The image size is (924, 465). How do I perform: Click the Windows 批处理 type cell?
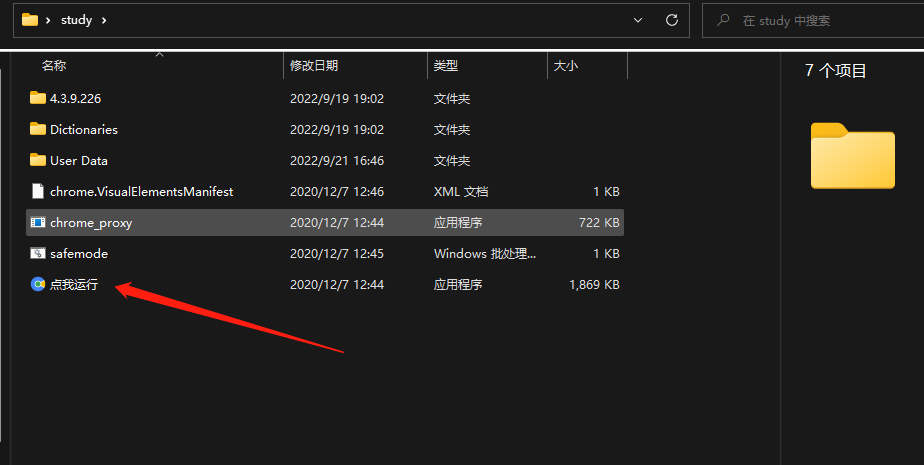485,253
